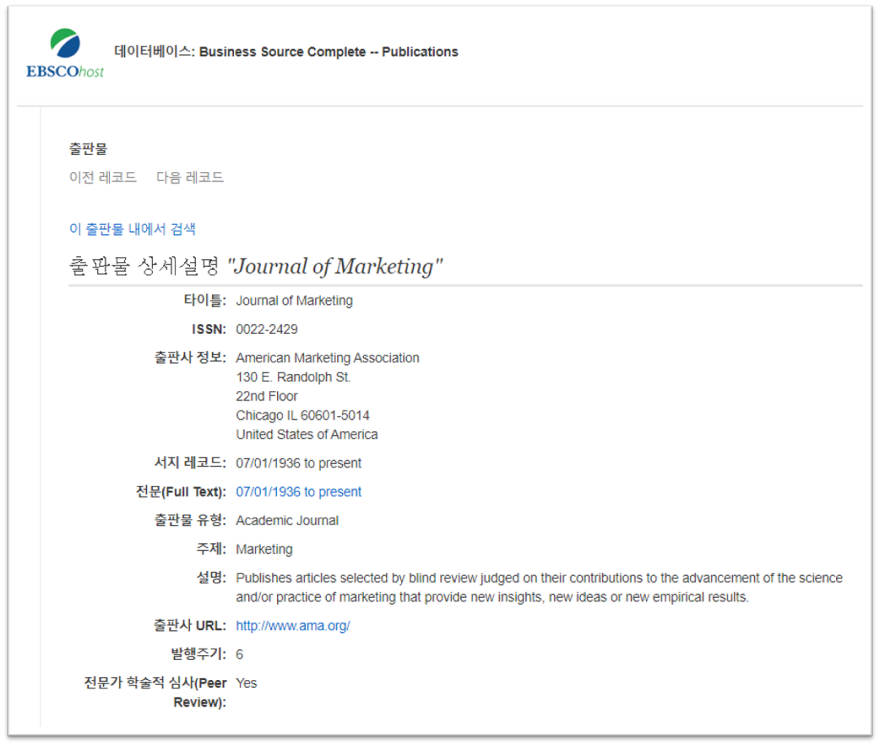Click the 전문(Full Text) field label
Image resolution: width=880 pixels, height=746 pixels.
[x=181, y=492]
